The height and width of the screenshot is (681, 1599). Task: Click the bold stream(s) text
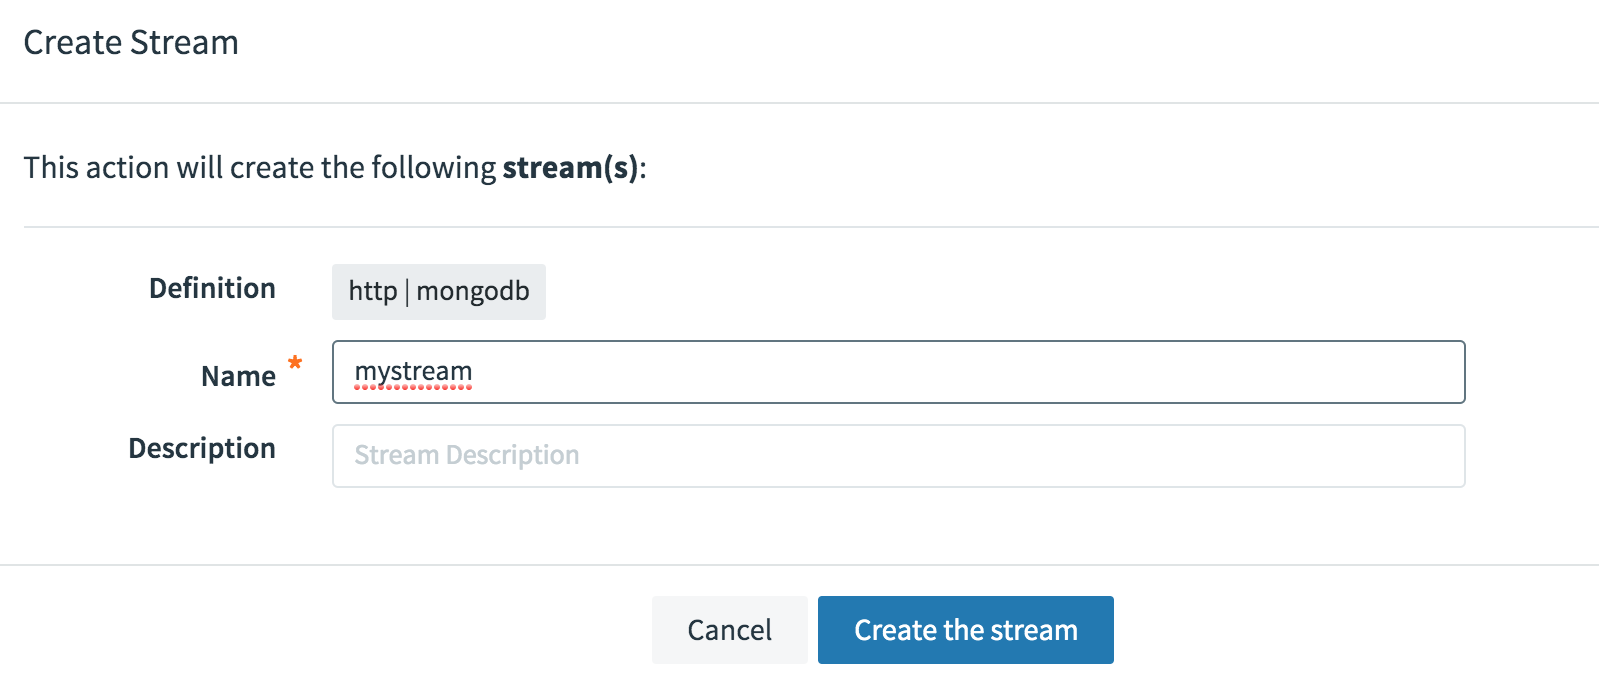570,167
